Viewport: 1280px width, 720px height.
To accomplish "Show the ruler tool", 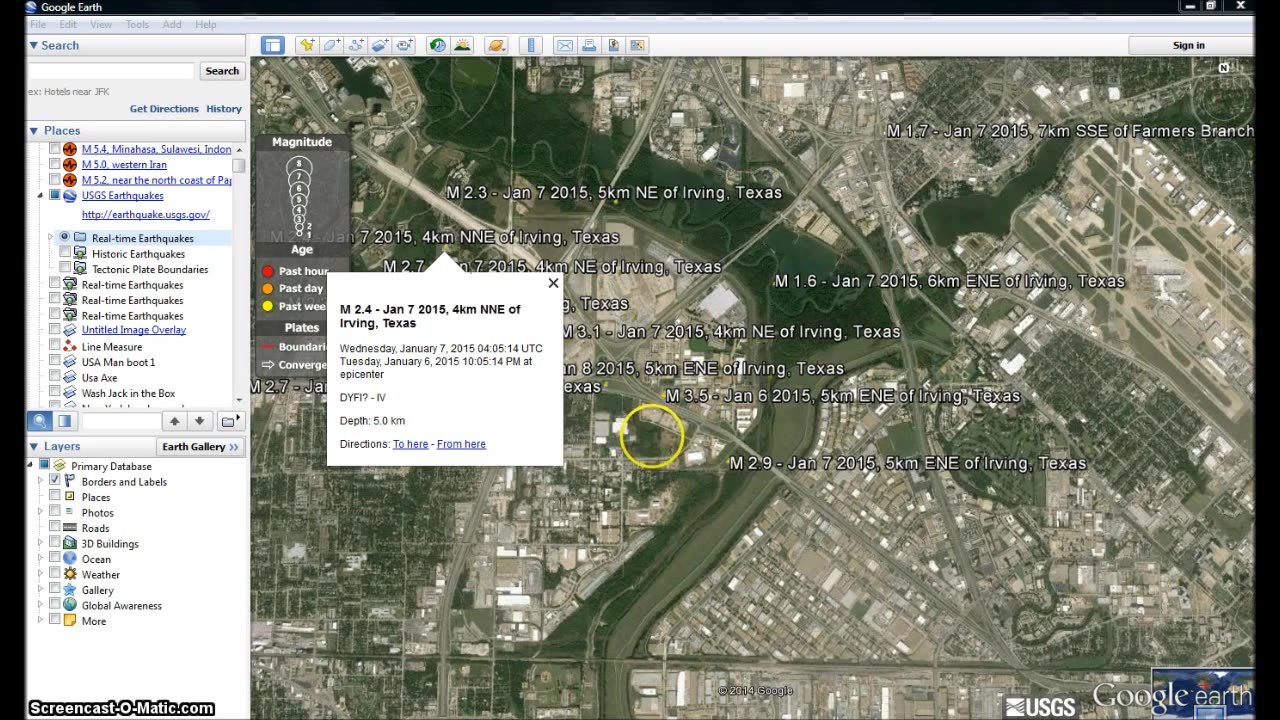I will (x=531, y=45).
